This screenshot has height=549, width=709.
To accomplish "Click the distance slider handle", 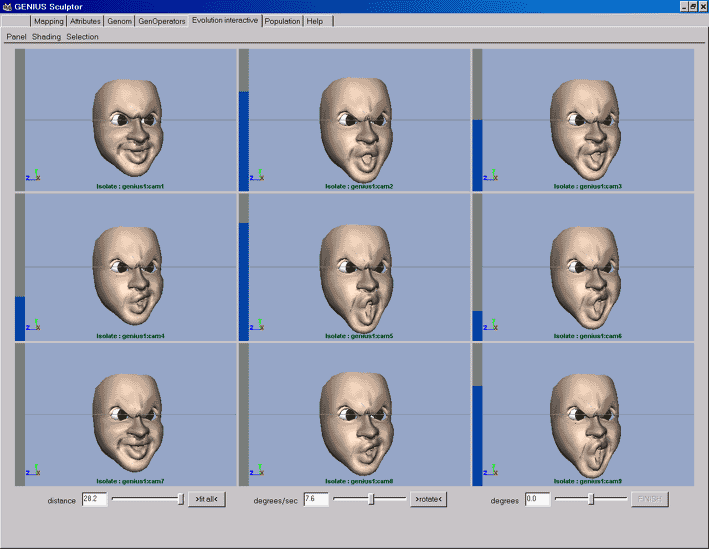I will pos(181,499).
